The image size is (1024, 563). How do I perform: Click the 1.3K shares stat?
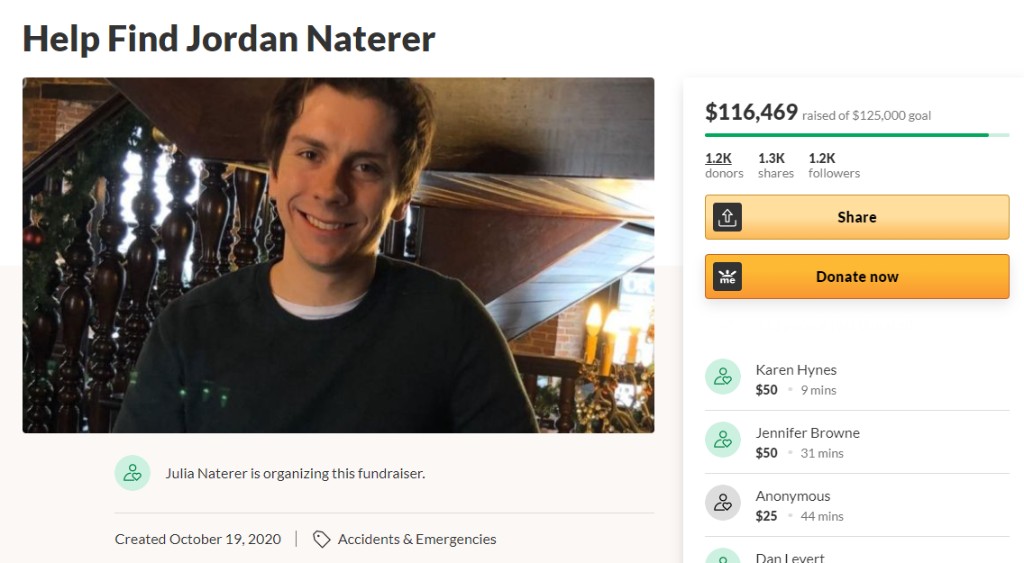[x=775, y=165]
